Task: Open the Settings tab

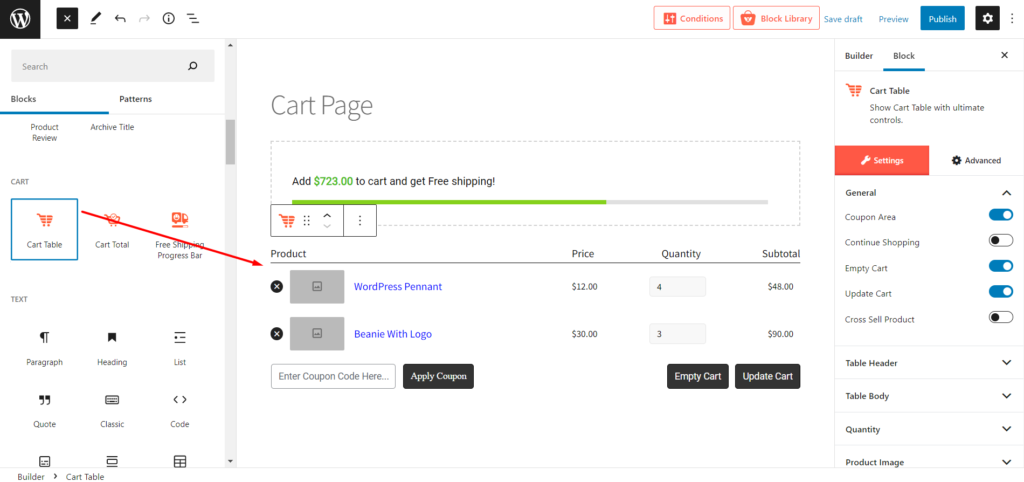Action: click(x=882, y=160)
